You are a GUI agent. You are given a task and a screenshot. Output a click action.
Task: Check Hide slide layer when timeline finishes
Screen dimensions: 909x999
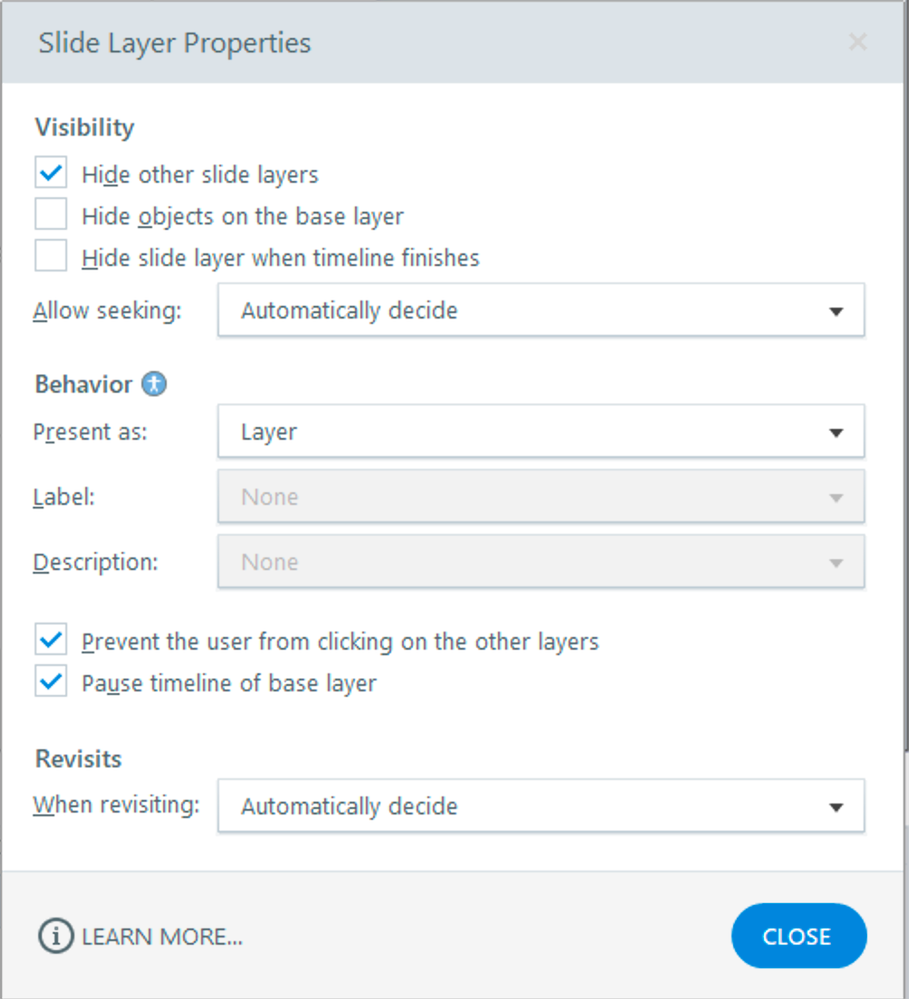[x=51, y=257]
